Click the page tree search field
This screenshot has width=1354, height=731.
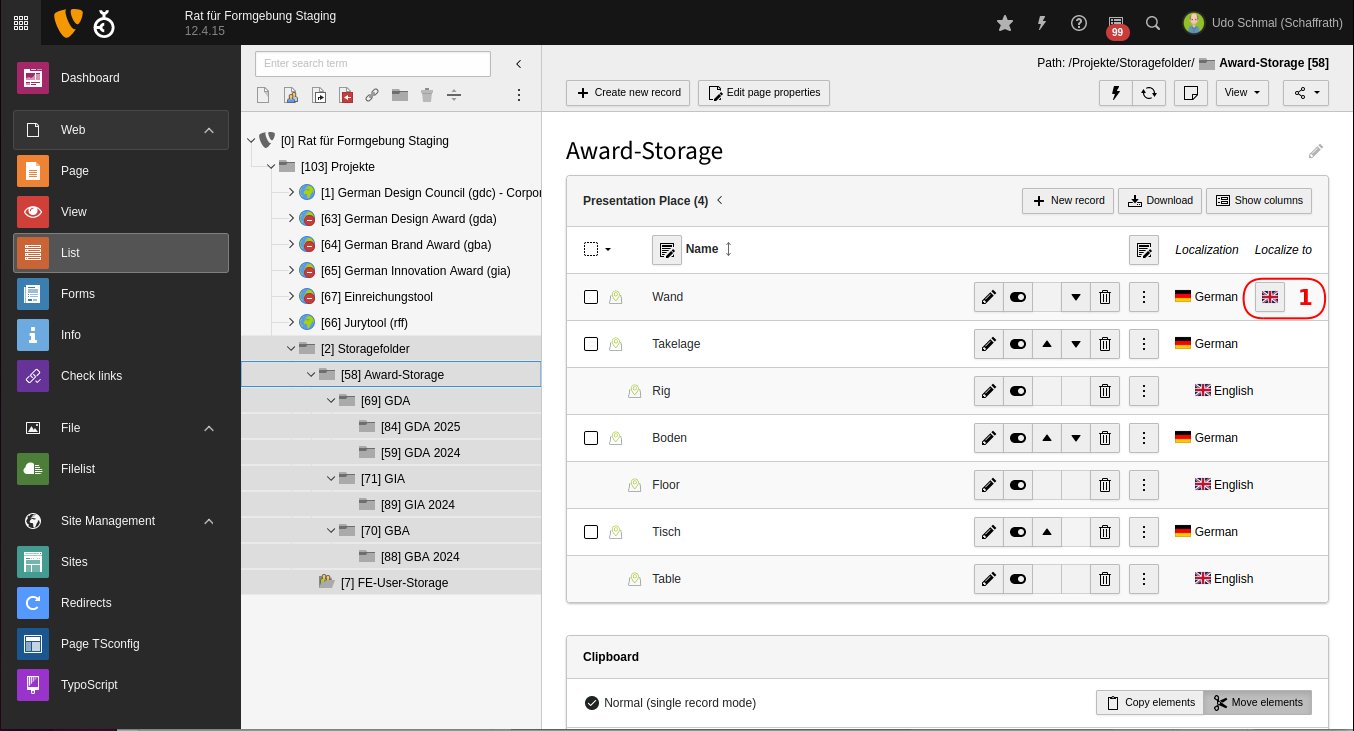point(372,64)
